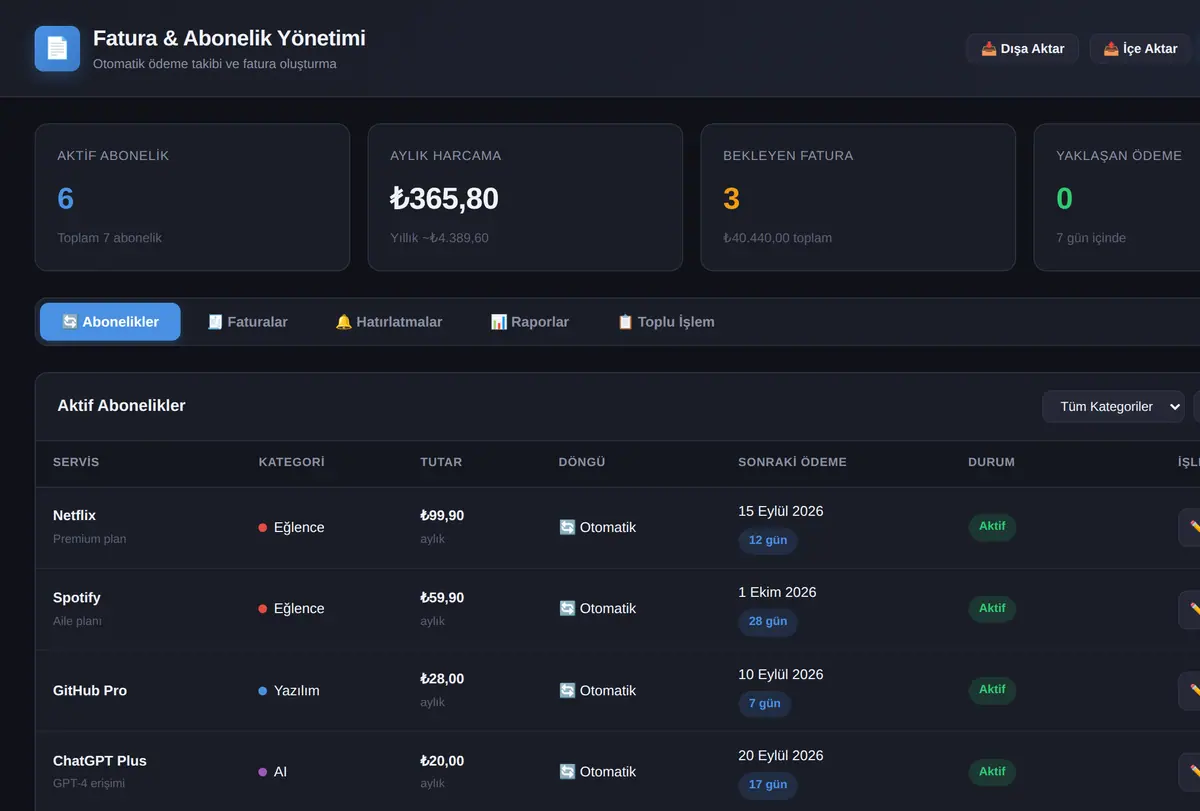Click the Tutar column header
The width and height of the screenshot is (1200, 811).
(441, 462)
